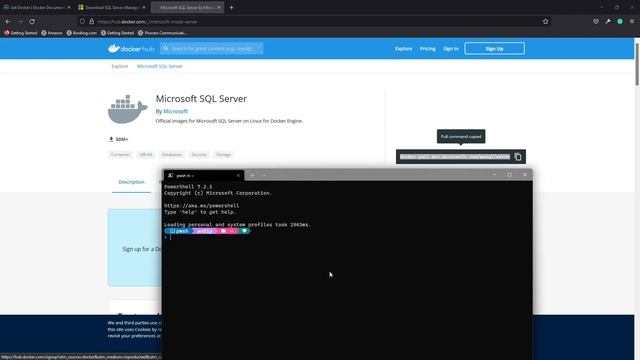
Task: Open a new browser tab with plus
Action: [x=231, y=7]
